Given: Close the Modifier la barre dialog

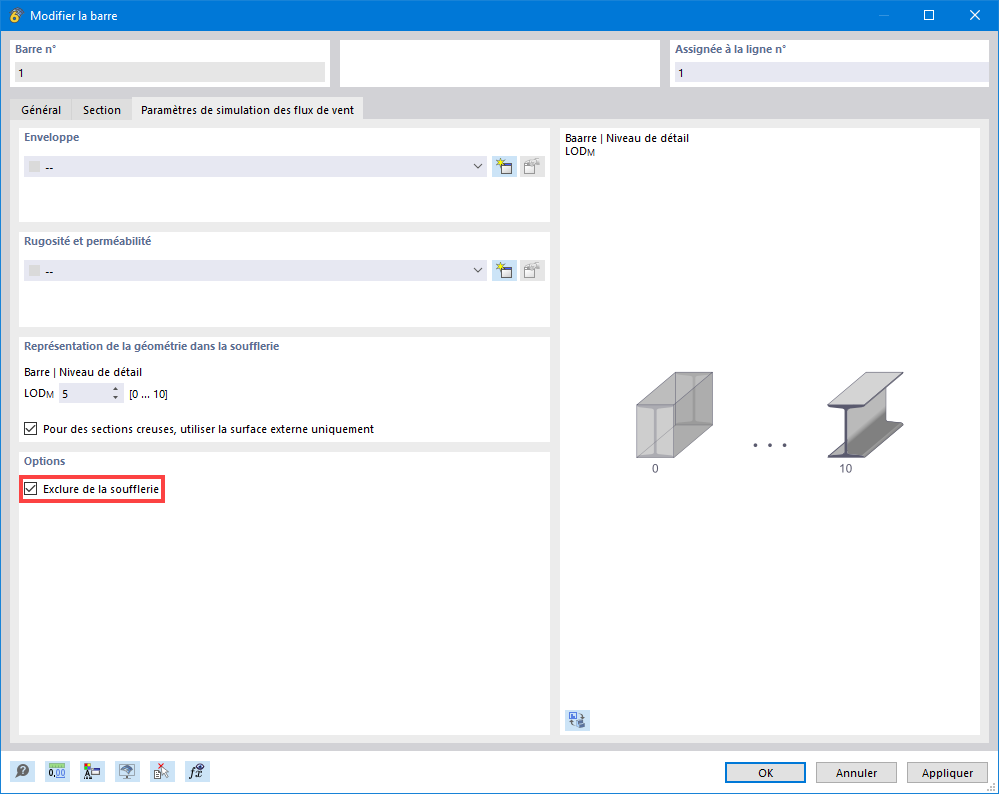Looking at the screenshot, I should click(975, 15).
